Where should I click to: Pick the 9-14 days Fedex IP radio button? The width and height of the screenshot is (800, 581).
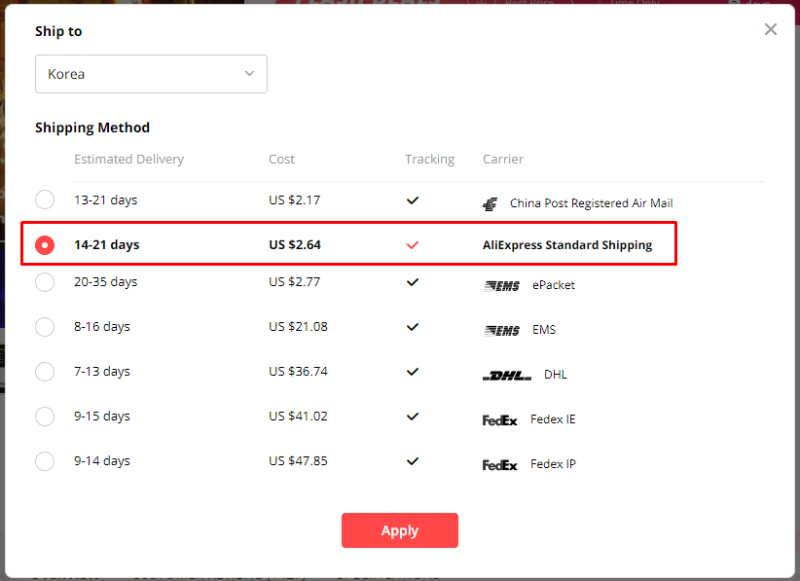45,461
